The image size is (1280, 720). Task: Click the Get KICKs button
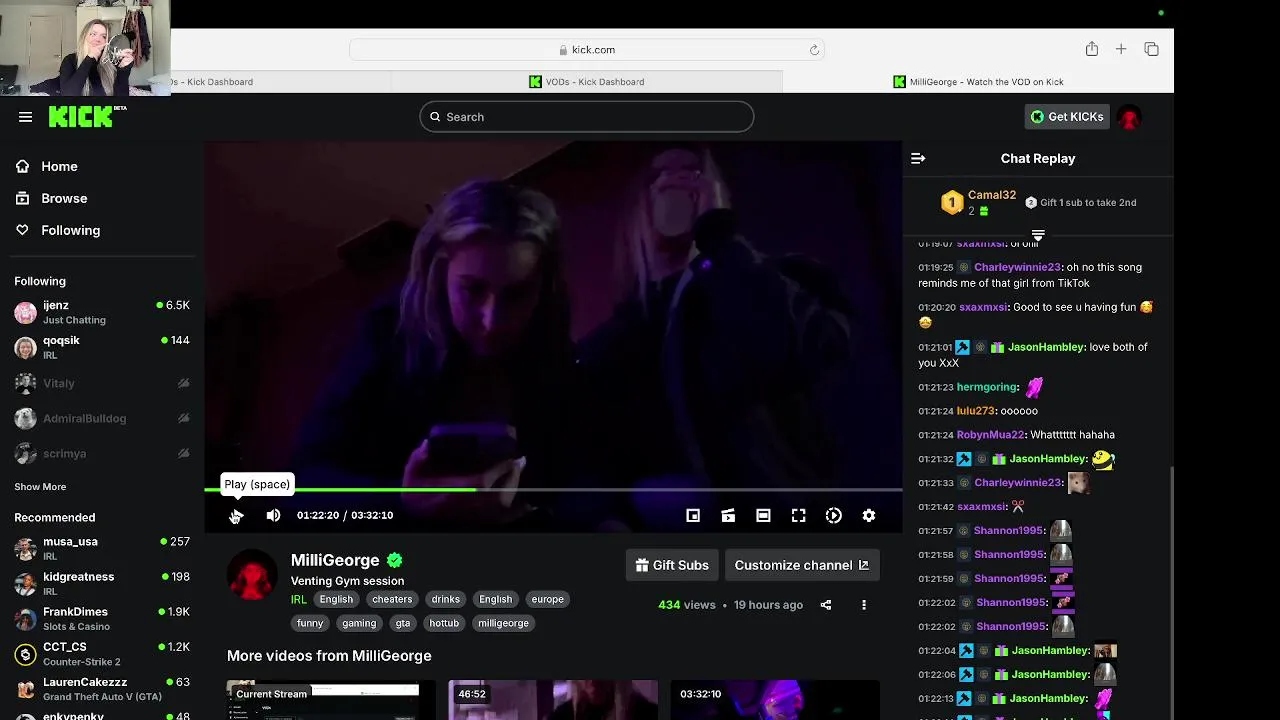[x=1067, y=117]
